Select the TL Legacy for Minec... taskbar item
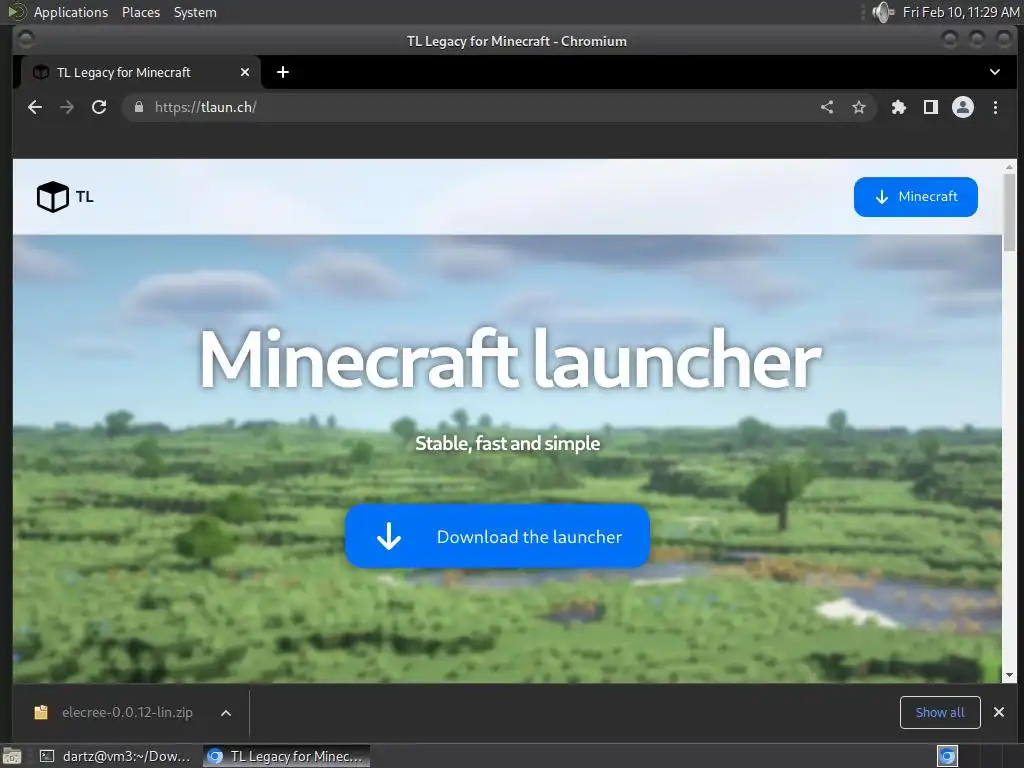The width and height of the screenshot is (1024, 768). [286, 756]
